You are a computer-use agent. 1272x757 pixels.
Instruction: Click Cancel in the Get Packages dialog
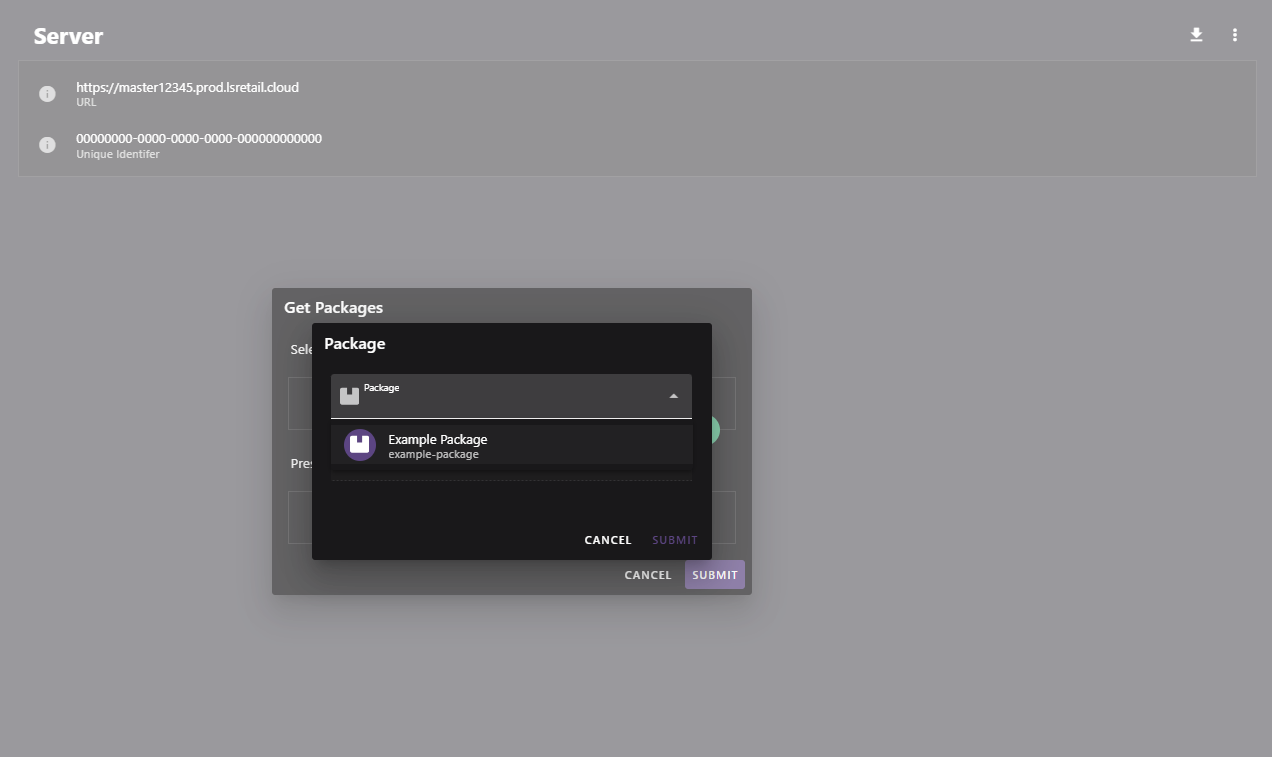pyautogui.click(x=648, y=575)
